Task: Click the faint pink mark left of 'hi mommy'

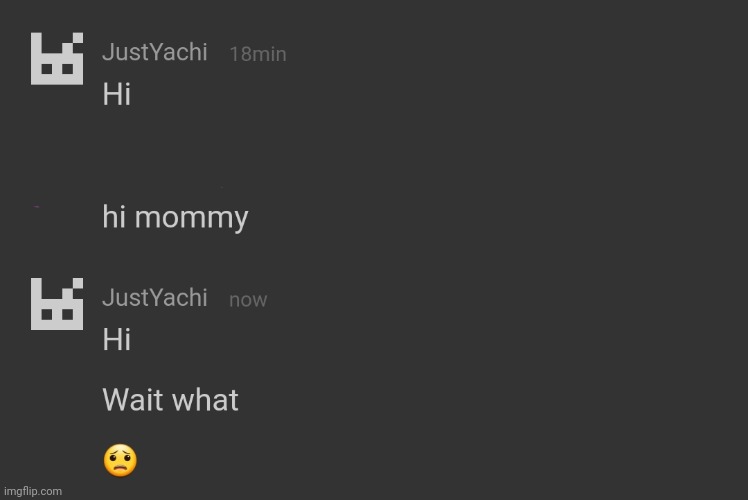Action: [x=37, y=206]
